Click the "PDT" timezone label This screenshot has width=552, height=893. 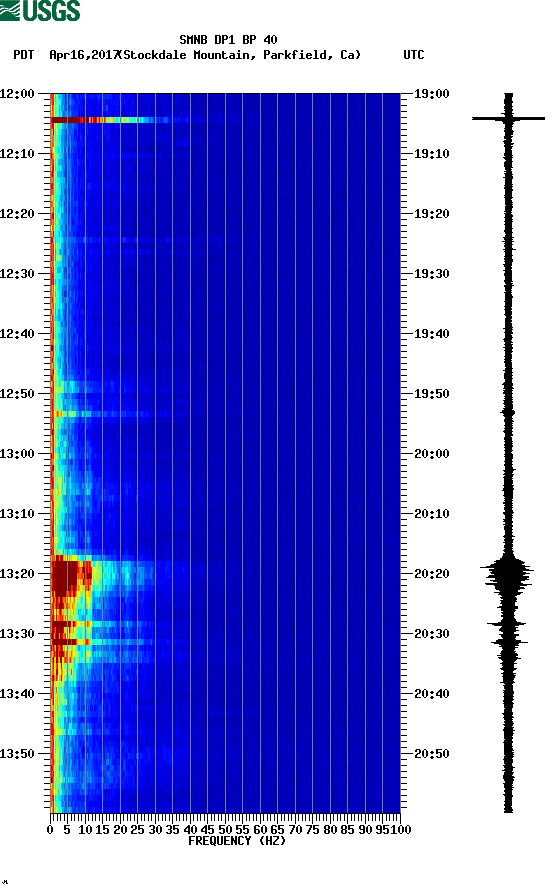(23, 55)
